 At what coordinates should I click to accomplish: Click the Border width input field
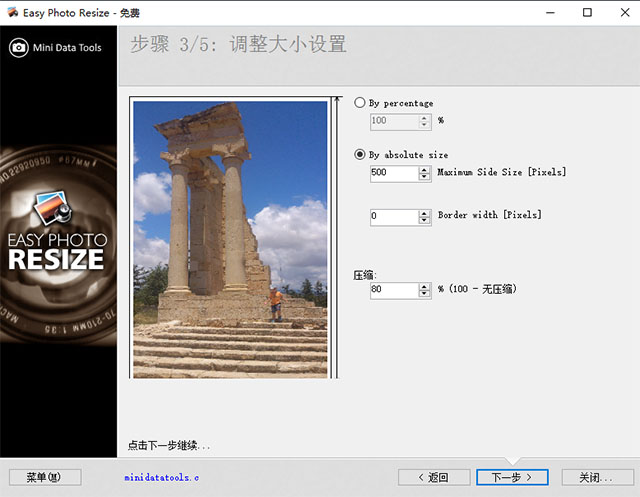click(393, 216)
